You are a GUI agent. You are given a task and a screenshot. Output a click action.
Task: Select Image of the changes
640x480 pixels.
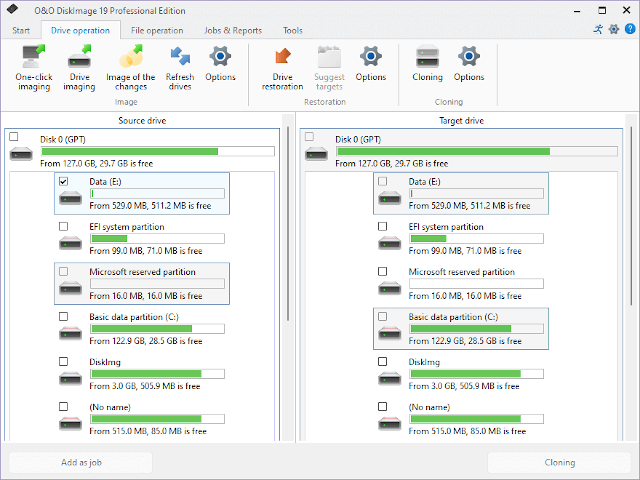tap(131, 68)
